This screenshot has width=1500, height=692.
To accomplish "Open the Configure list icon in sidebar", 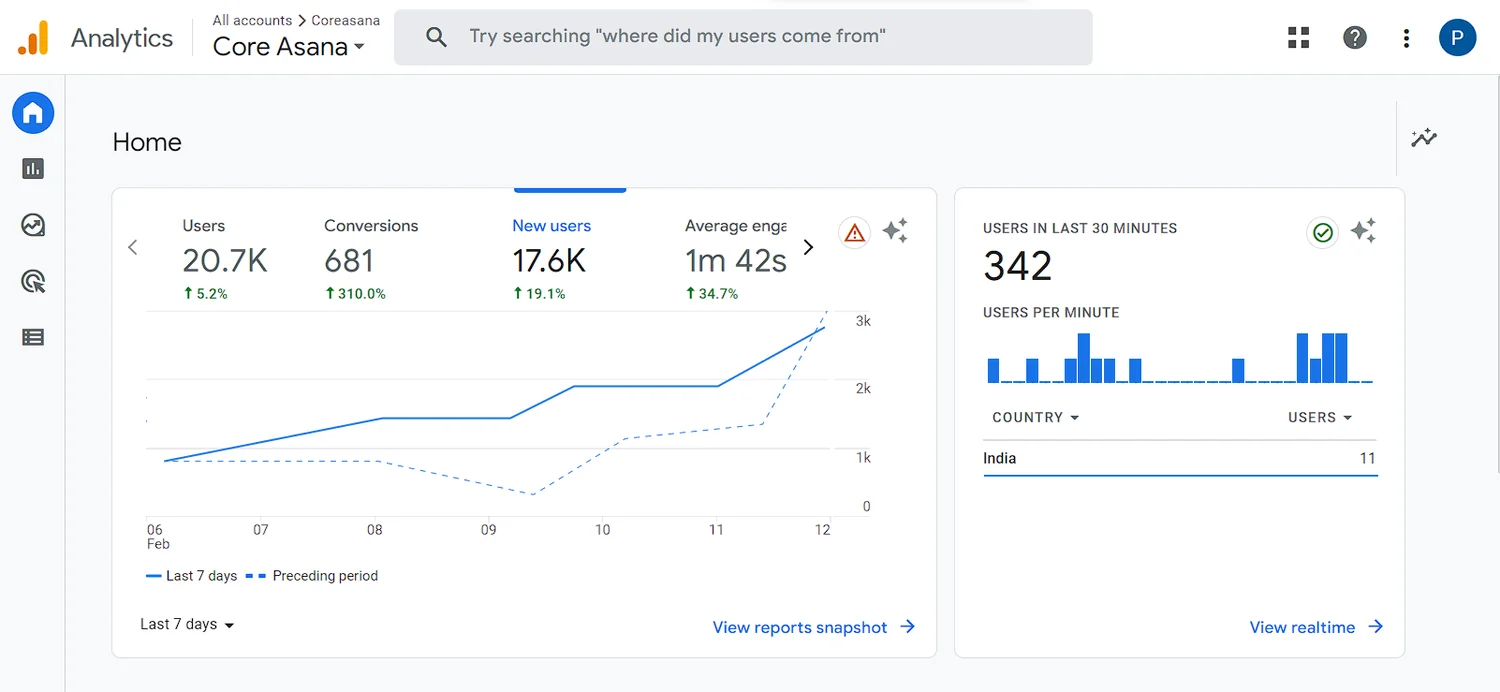I will (33, 337).
